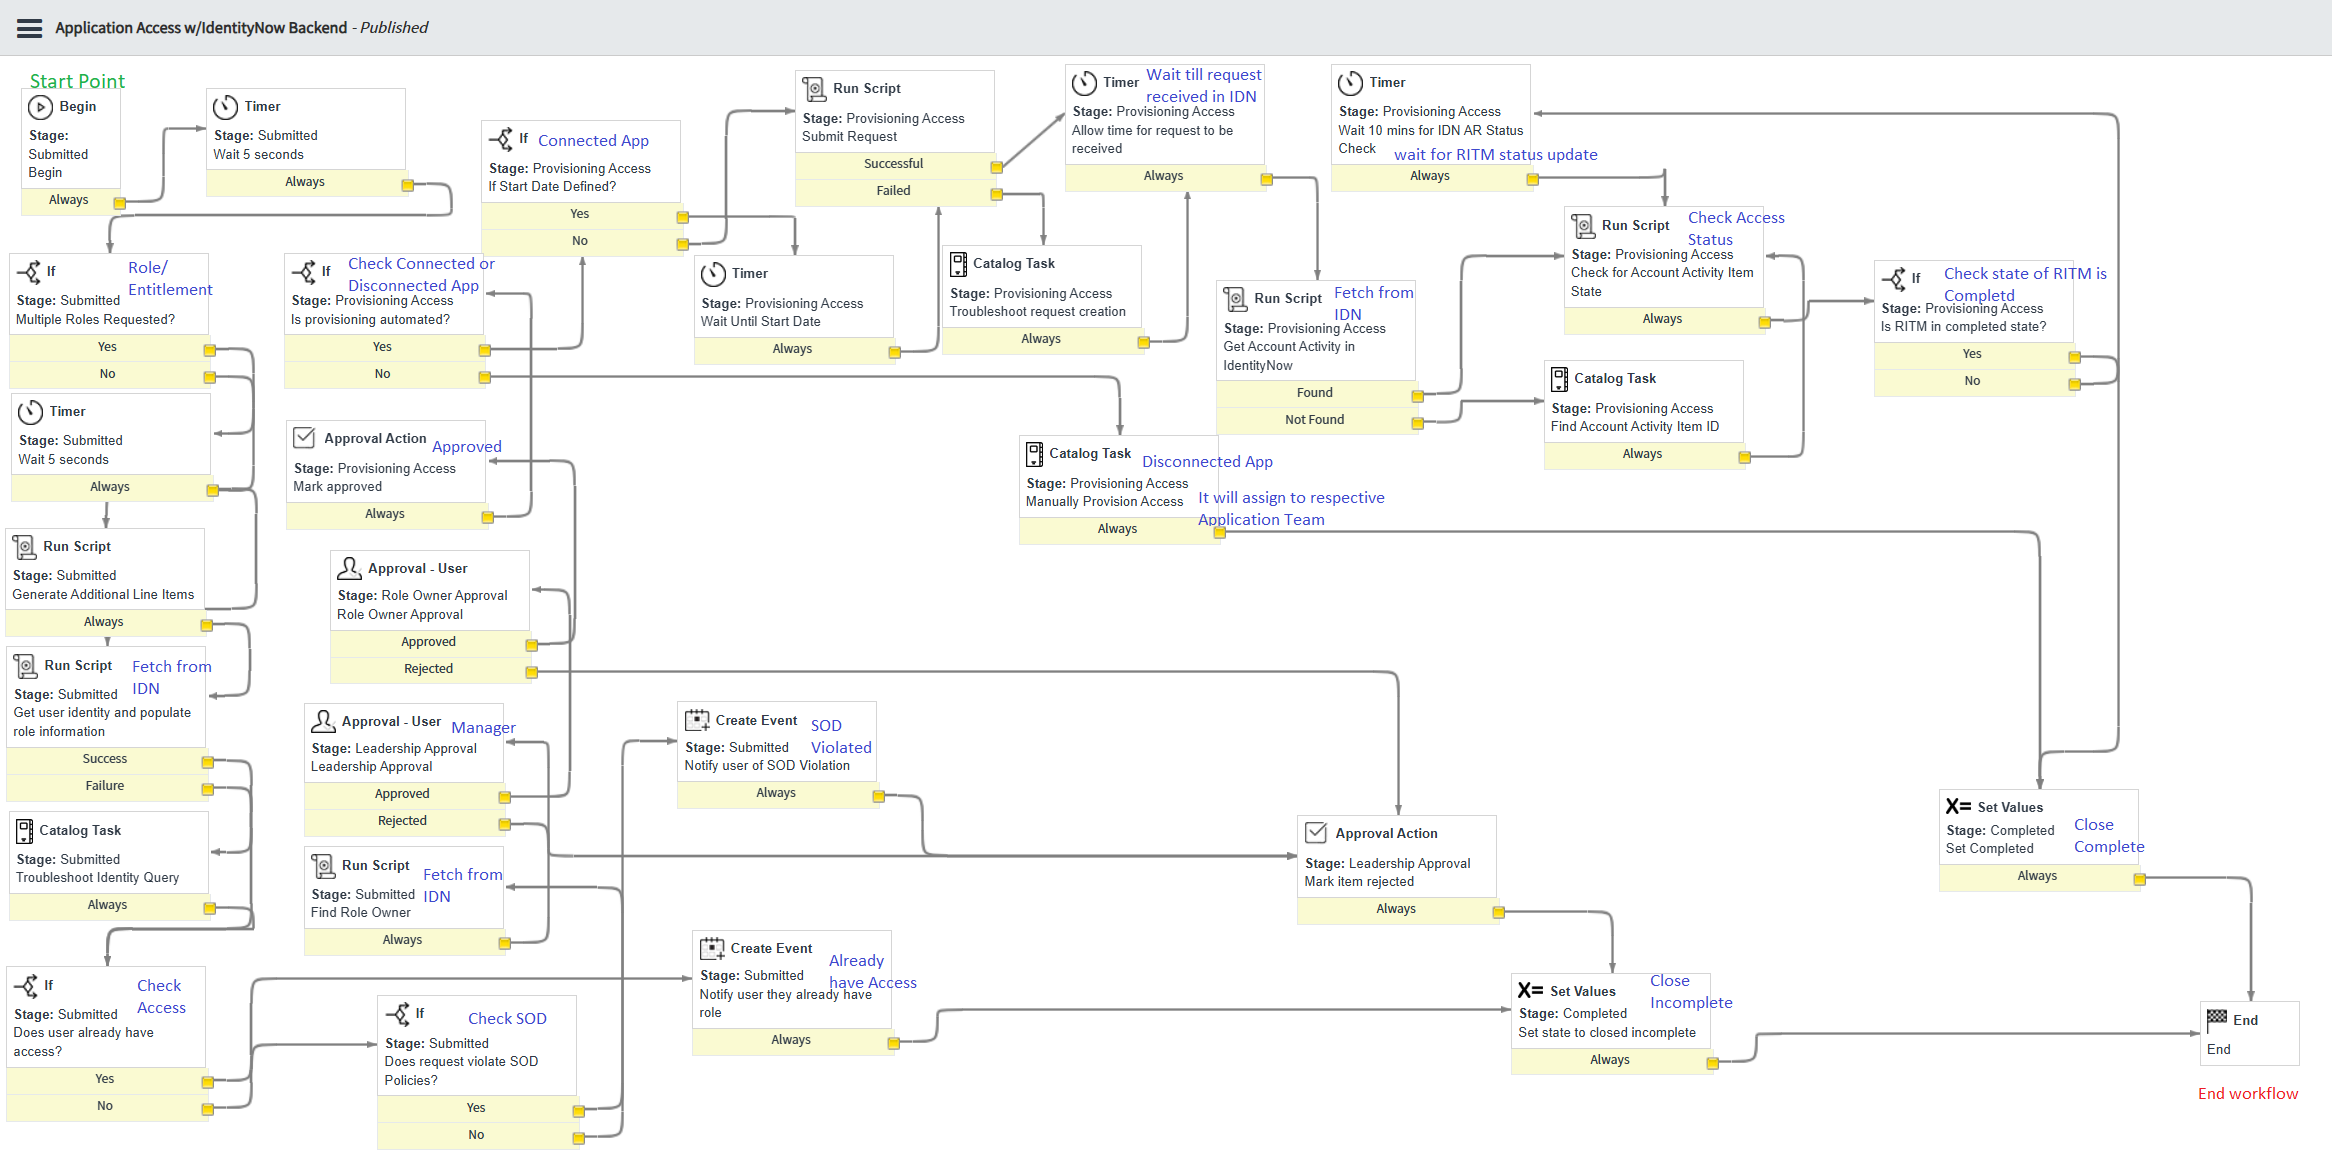Click the 'Yes' condition of Does user already have access
The image size is (2332, 1168).
104,1079
